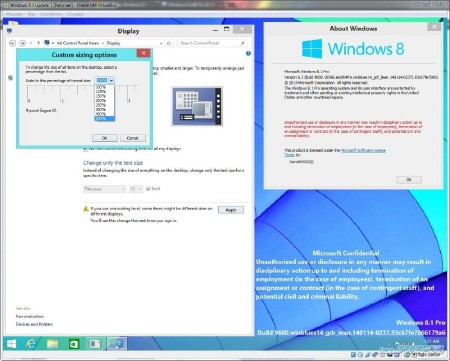Click the All Control Panel Items breadcrumb
The width and height of the screenshot is (450, 361).
coord(78,43)
